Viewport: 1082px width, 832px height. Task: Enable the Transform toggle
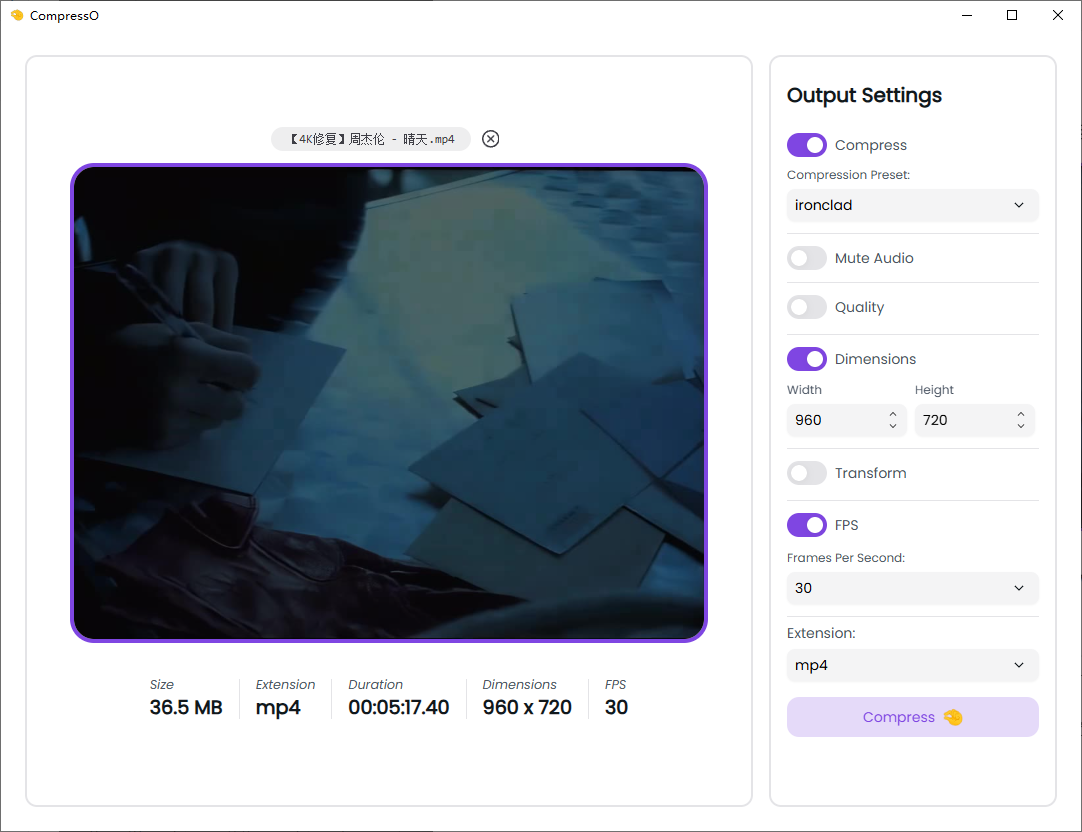(x=807, y=473)
